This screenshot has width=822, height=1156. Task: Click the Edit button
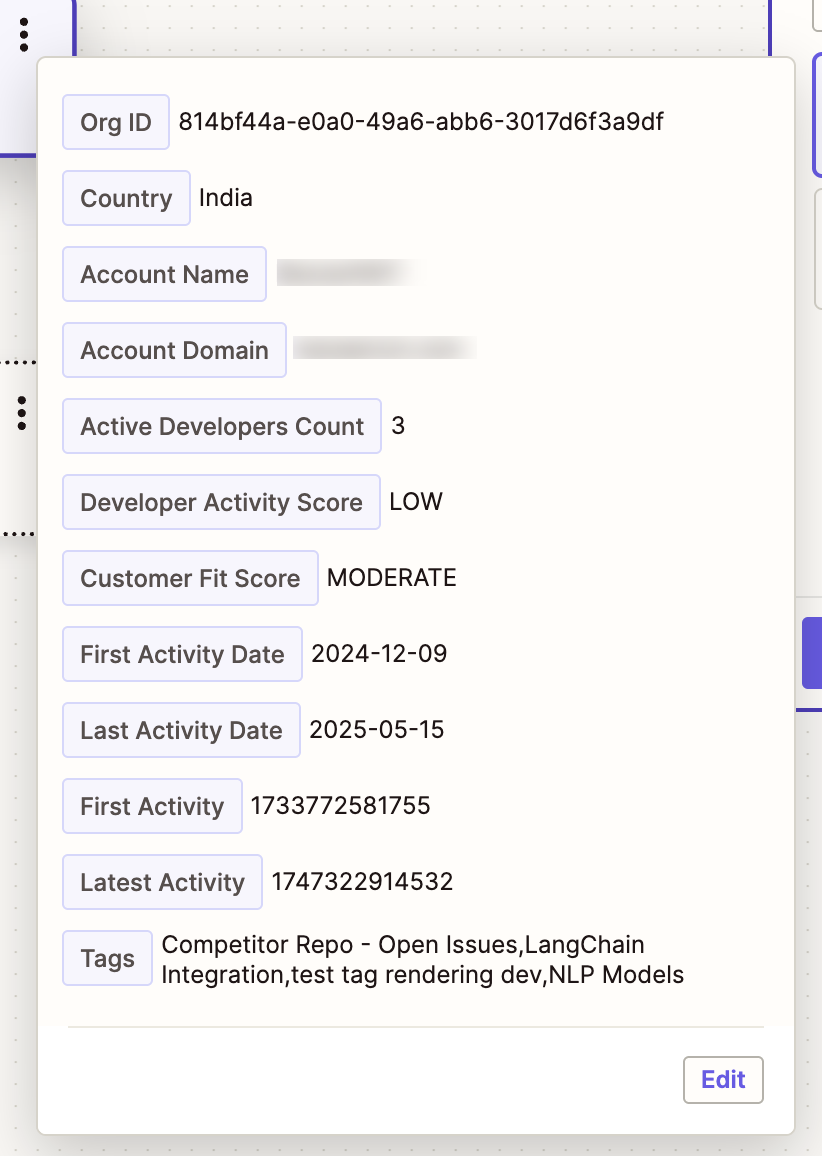tap(723, 1079)
